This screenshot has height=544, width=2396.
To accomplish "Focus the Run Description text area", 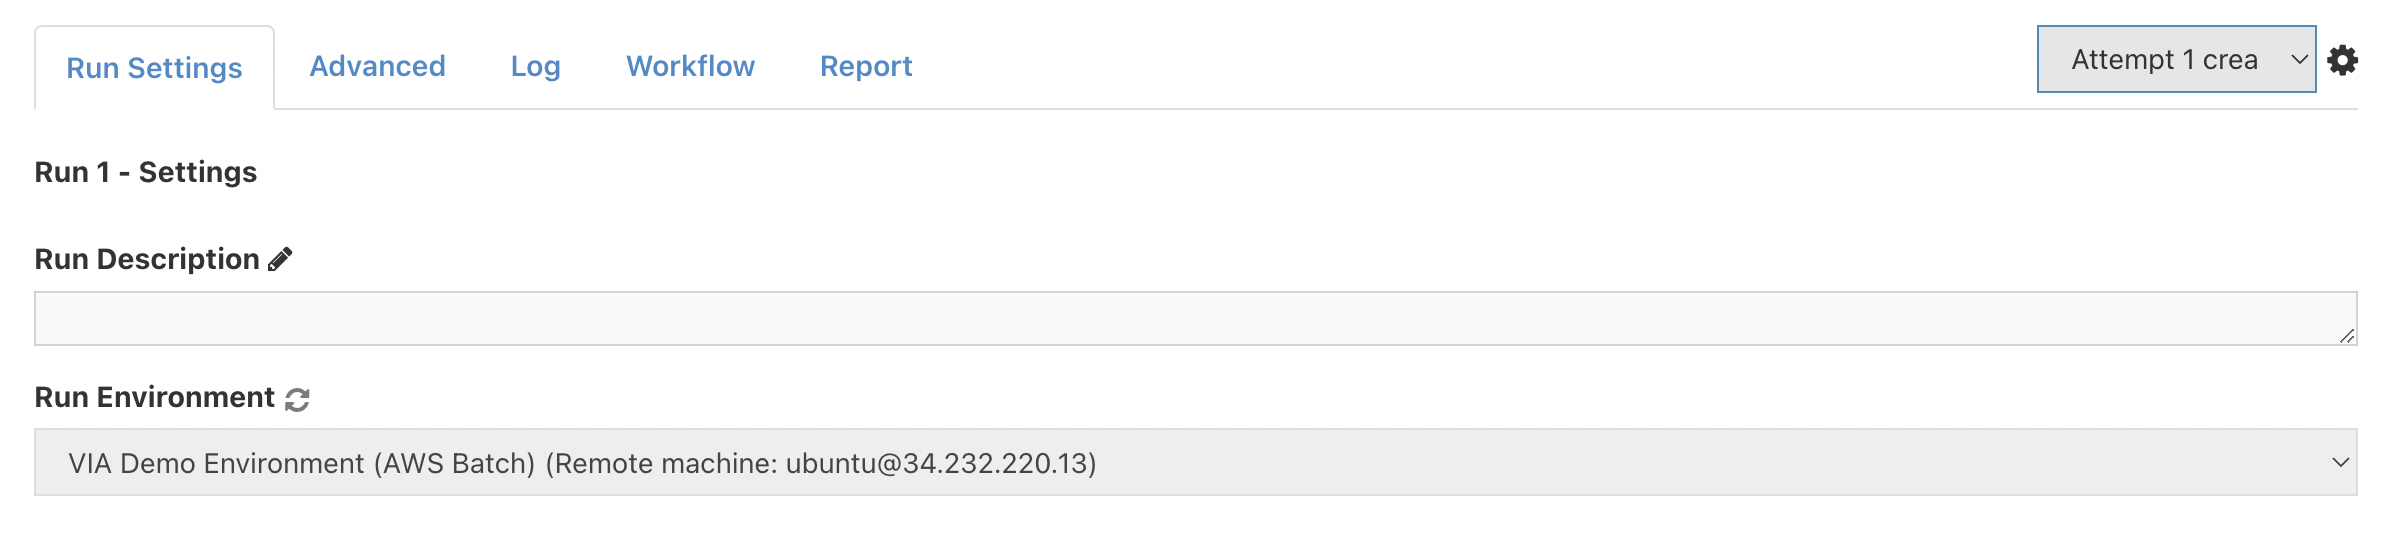I will click(x=1195, y=318).
